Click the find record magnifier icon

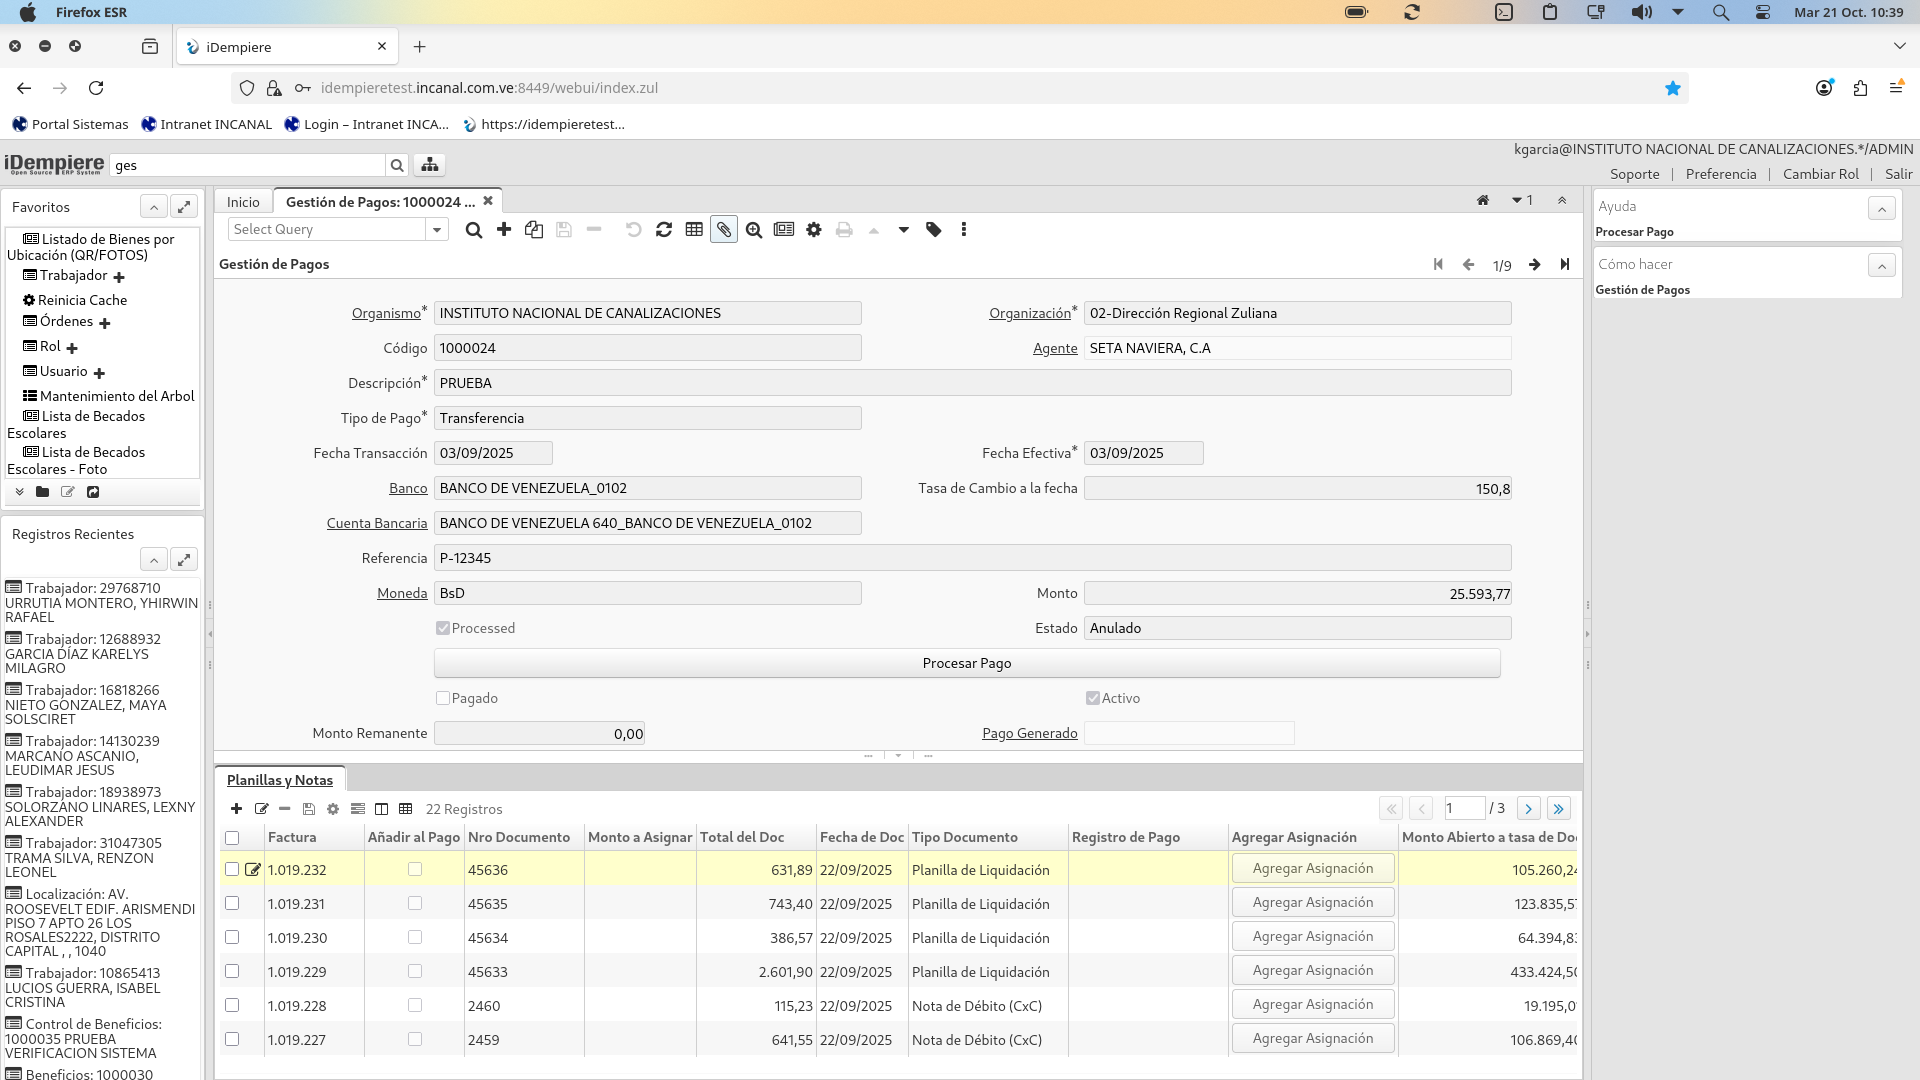click(x=474, y=230)
